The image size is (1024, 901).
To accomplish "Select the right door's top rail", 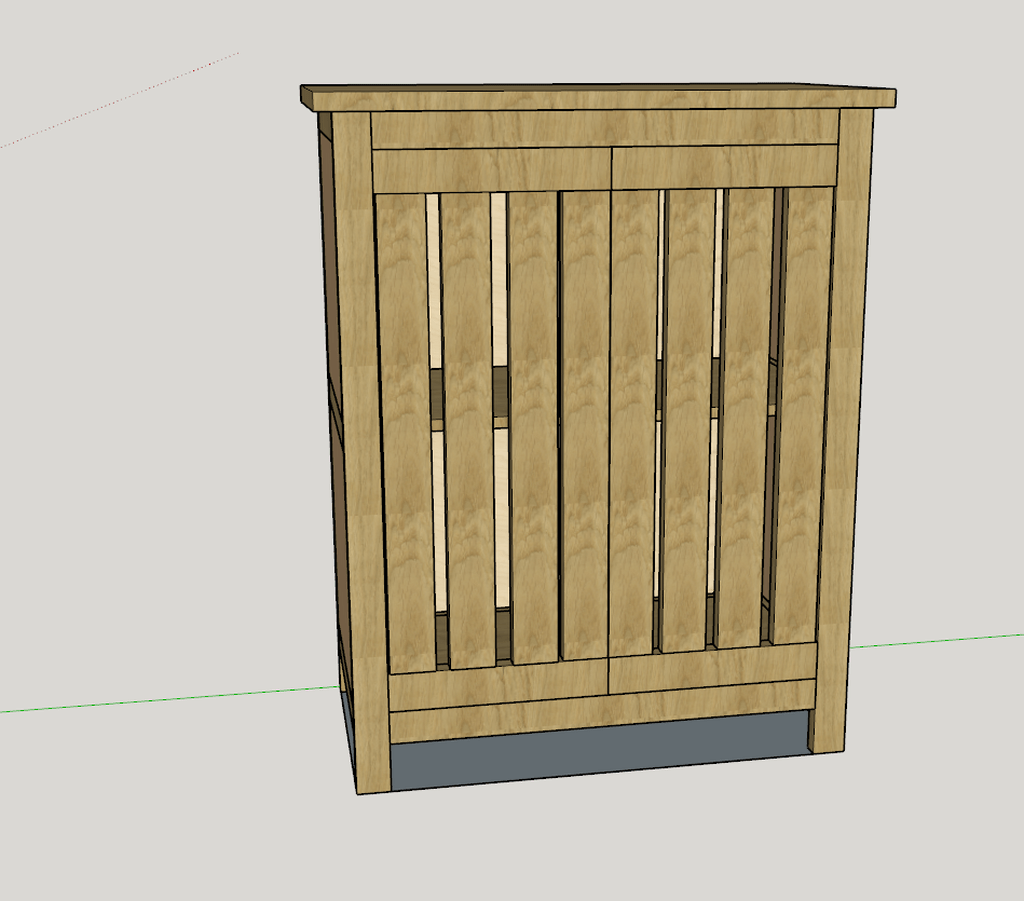I will click(x=724, y=166).
